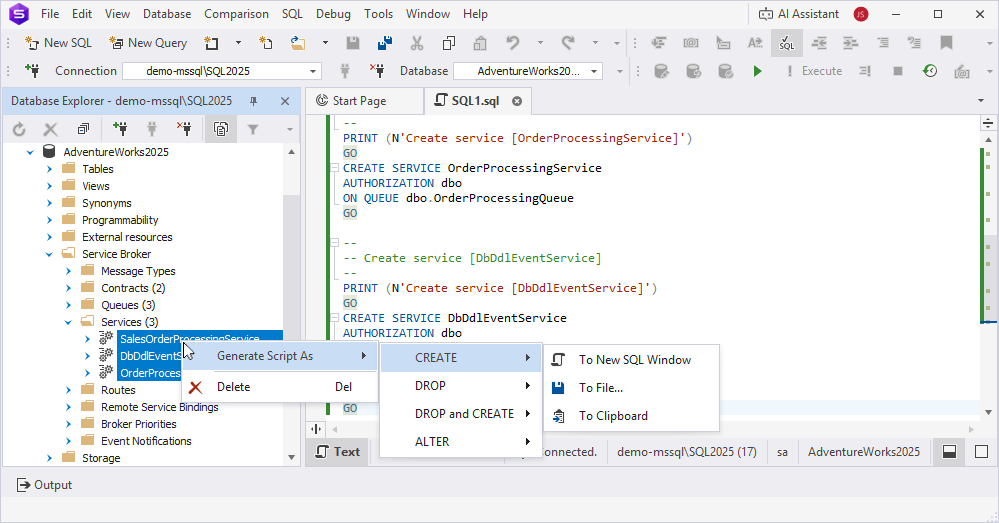Image resolution: width=999 pixels, height=523 pixels.
Task: Click the green Execute play icon
Action: pos(757,71)
